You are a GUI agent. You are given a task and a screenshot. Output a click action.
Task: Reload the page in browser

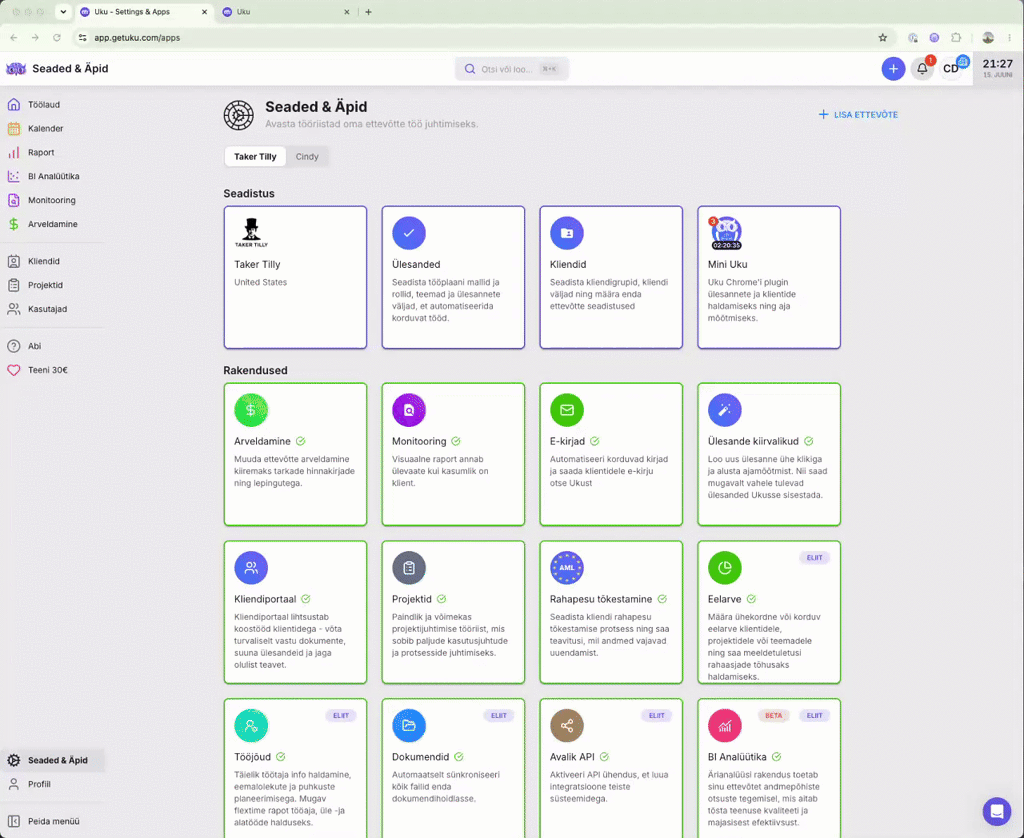pyautogui.click(x=57, y=38)
